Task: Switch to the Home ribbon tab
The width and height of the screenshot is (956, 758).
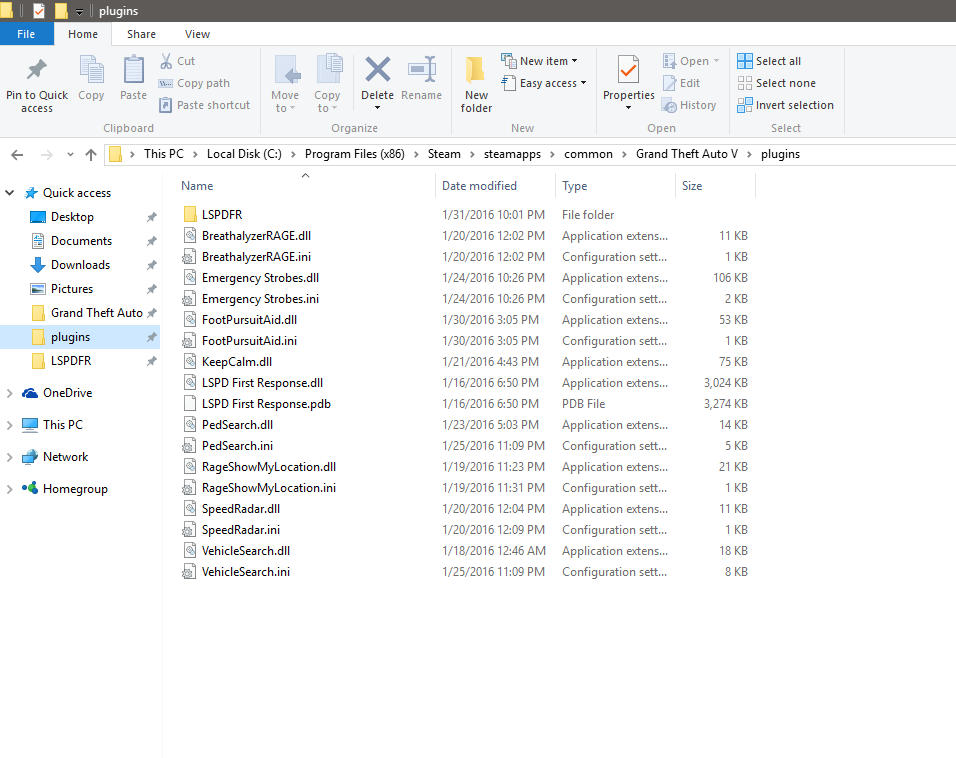Action: coord(83,34)
